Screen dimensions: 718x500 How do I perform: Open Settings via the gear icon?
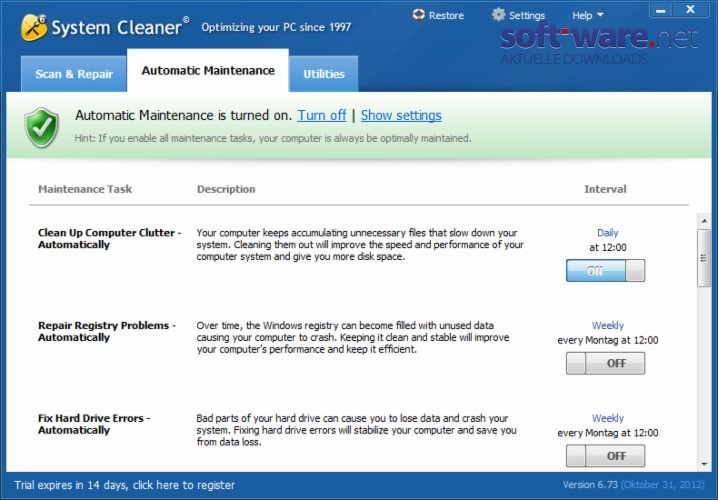point(498,15)
